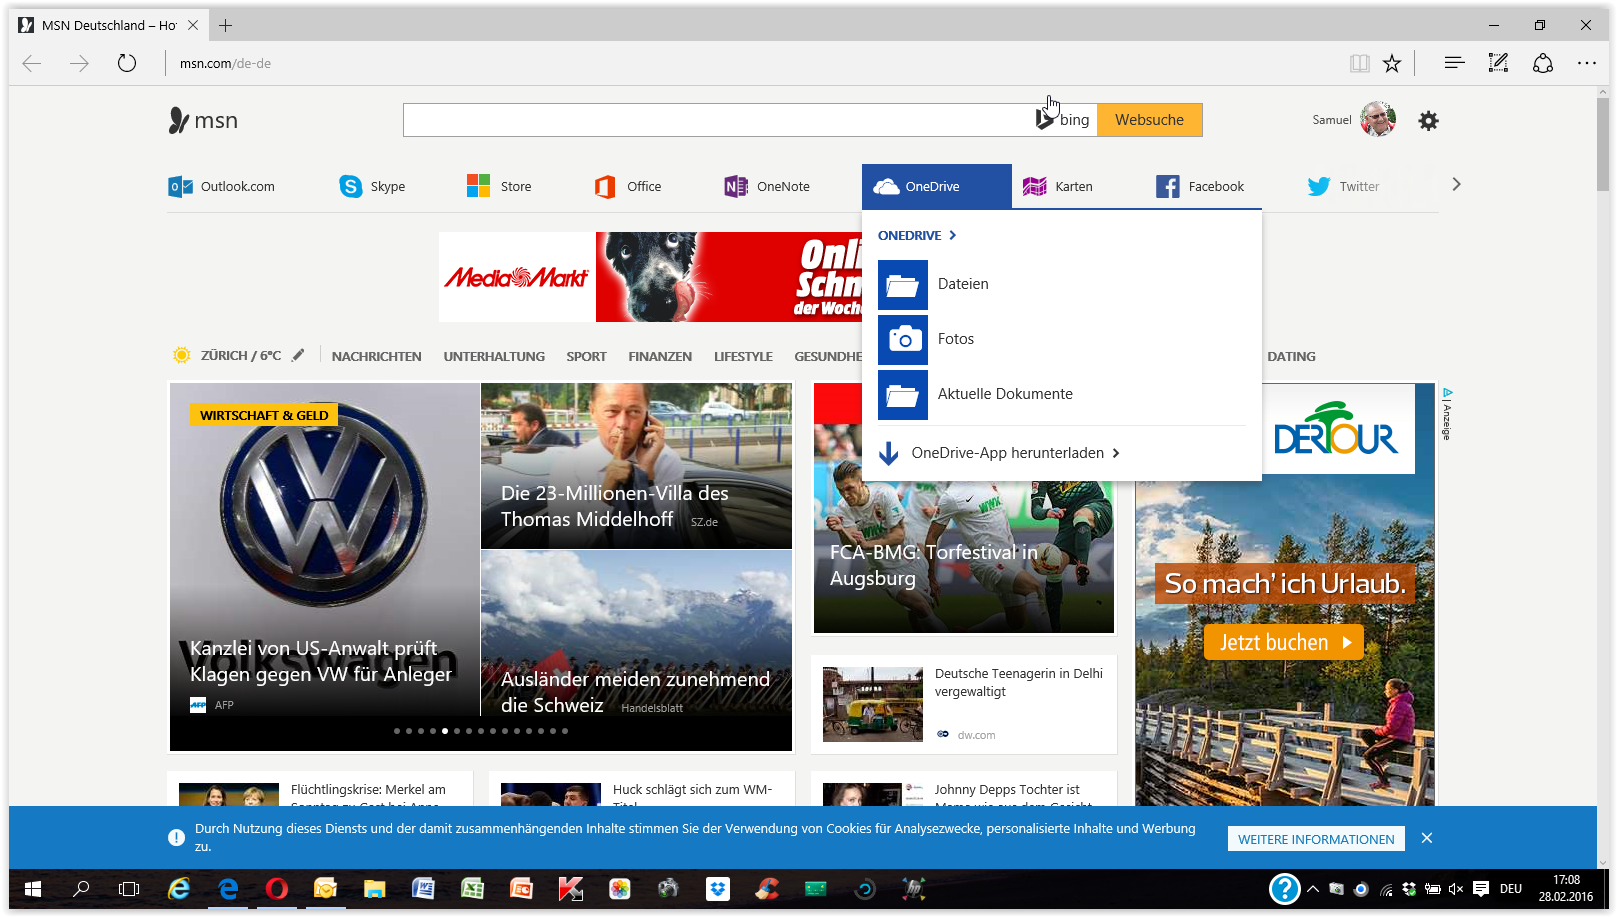Open the OneNote shortcut
The height and width of the screenshot is (917, 1617).
click(x=767, y=186)
